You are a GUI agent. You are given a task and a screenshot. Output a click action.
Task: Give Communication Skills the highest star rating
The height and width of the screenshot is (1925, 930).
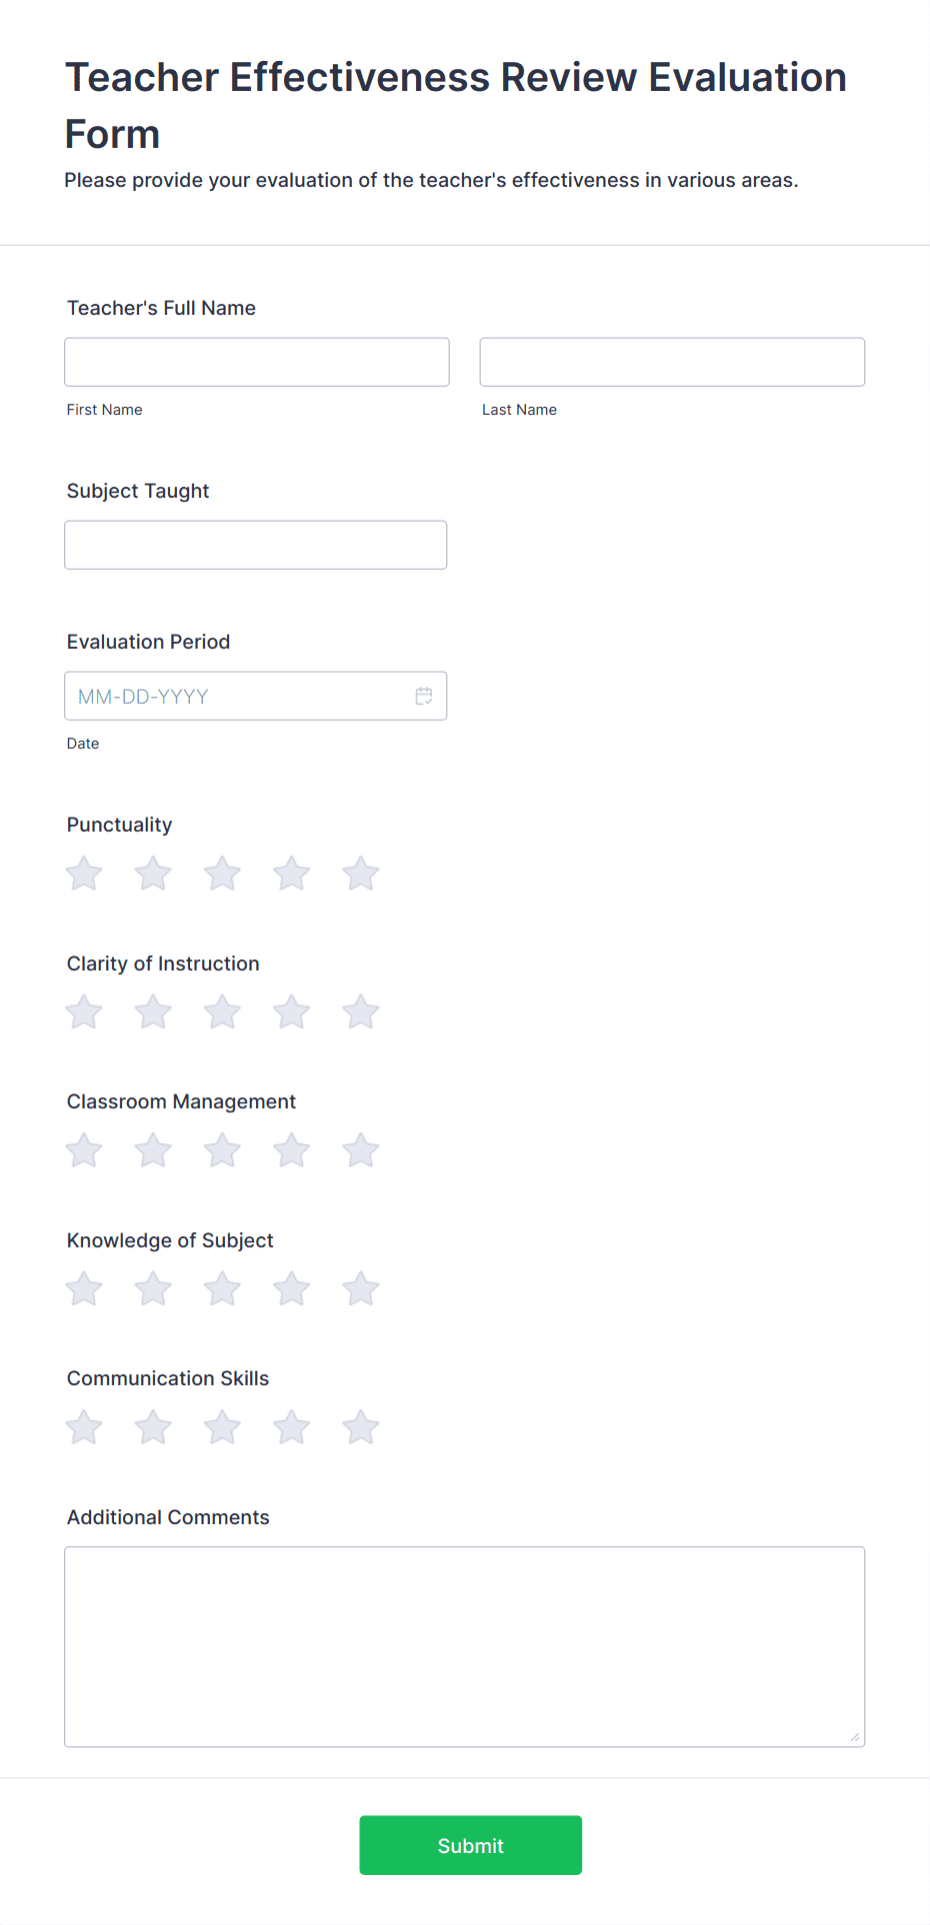[x=360, y=1427]
